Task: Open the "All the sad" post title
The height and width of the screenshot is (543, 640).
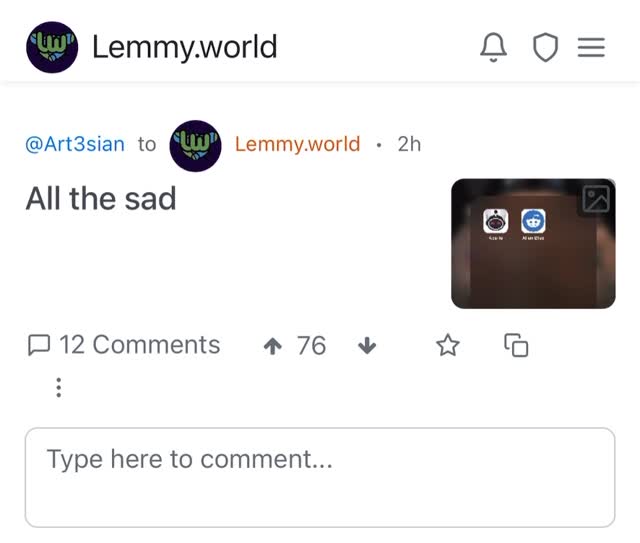Action: tap(101, 198)
